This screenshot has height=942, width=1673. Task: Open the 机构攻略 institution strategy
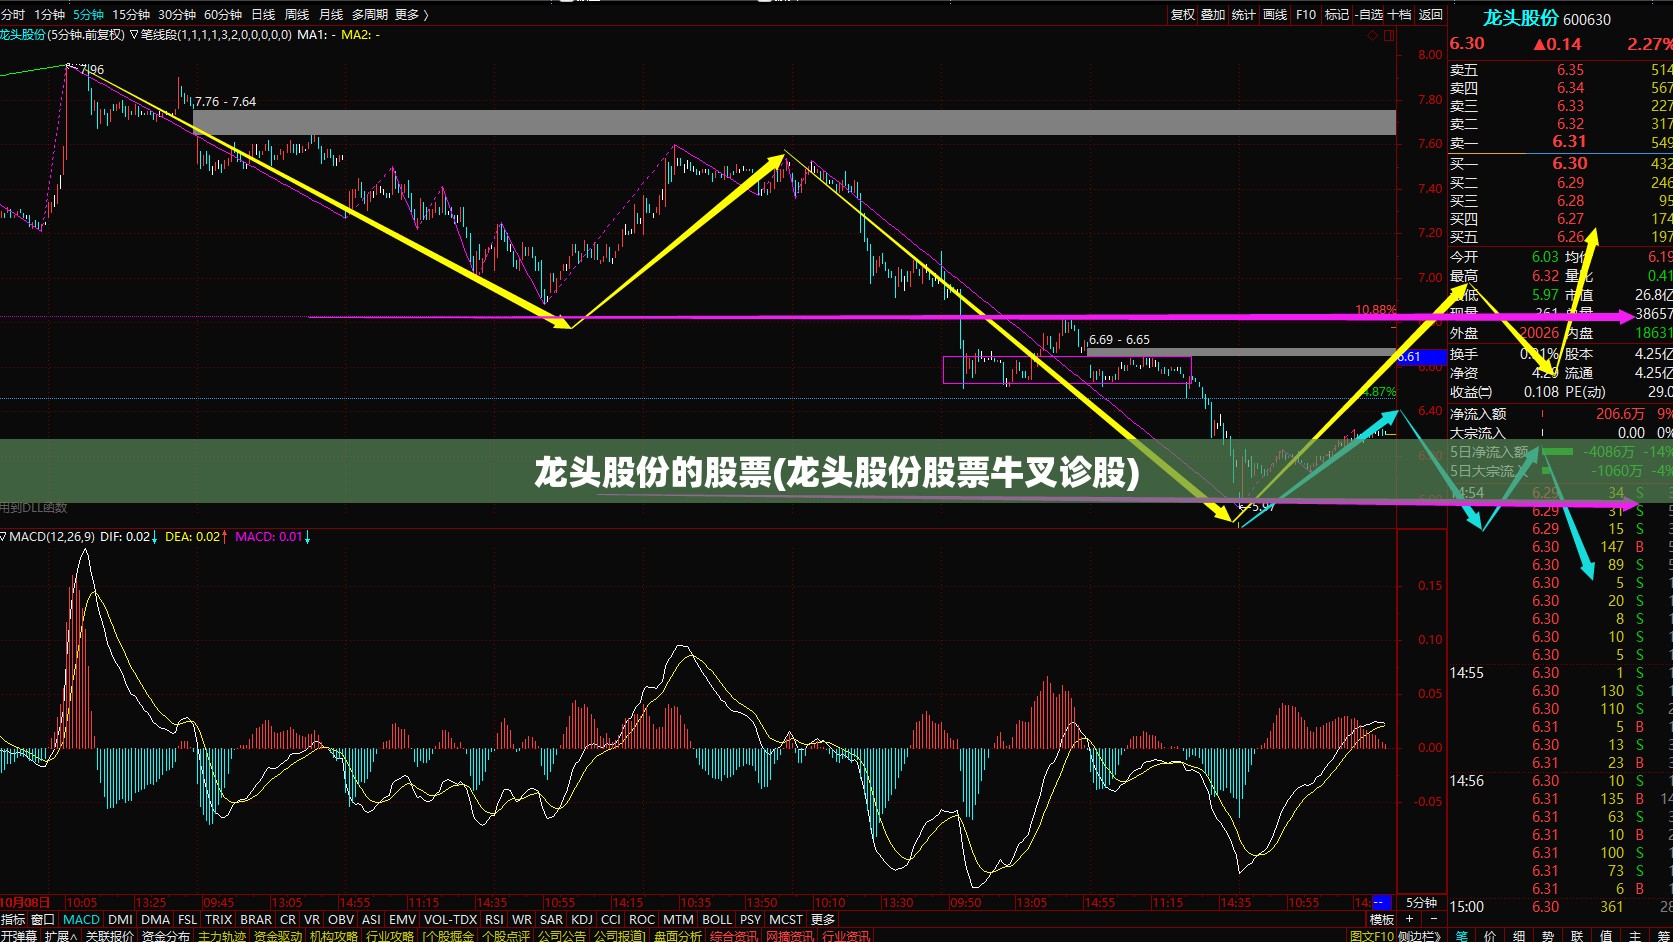click(334, 936)
